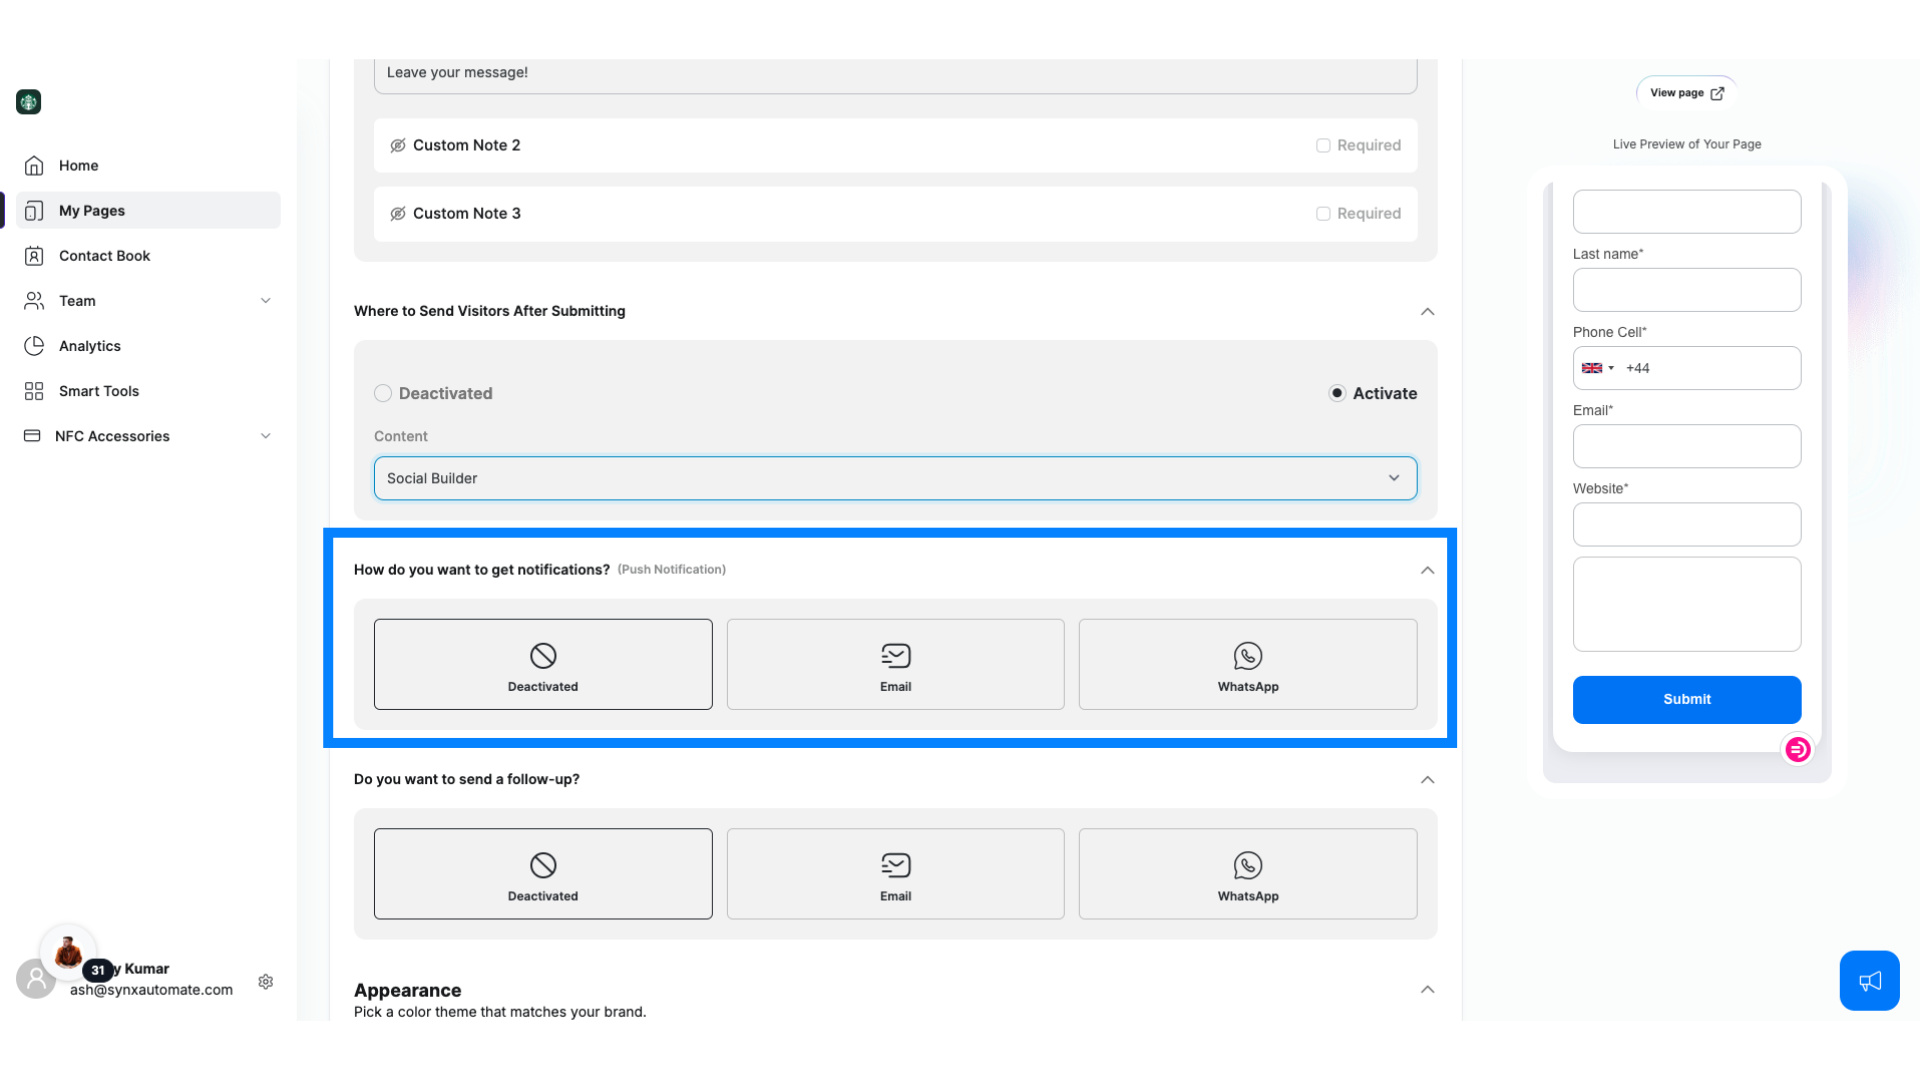Click the Deactivated follow-up icon
Screen dimensions: 1920x1080
click(542, 864)
